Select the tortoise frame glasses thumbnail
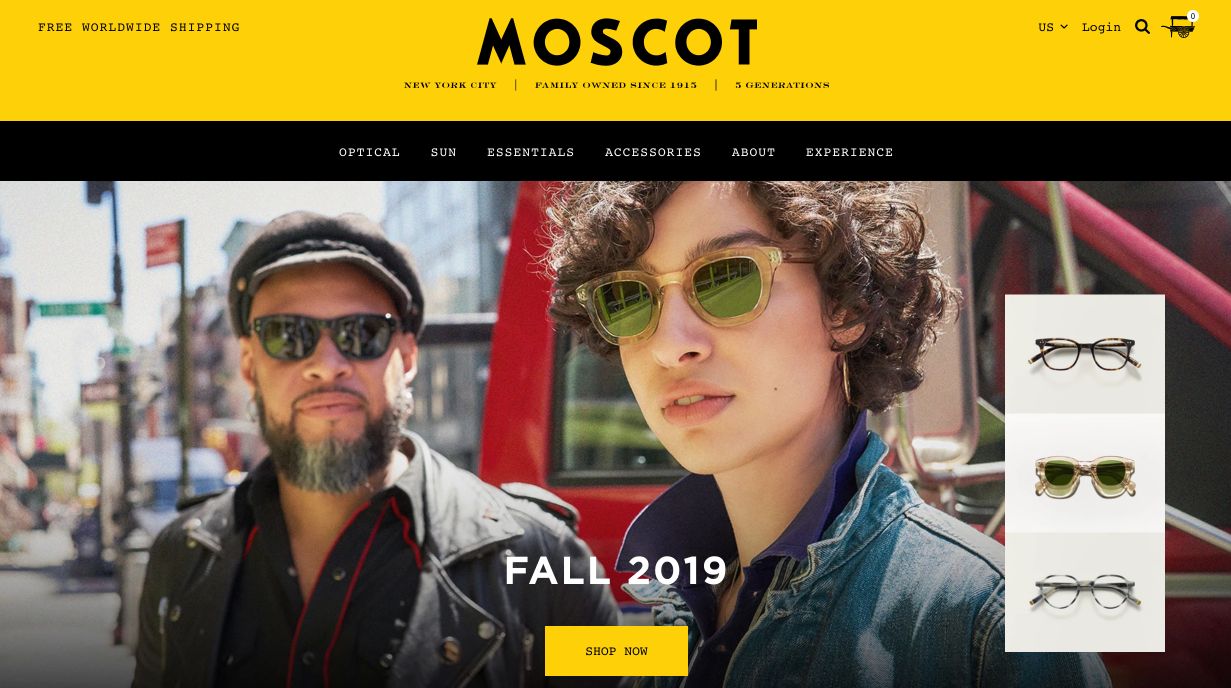Viewport: 1231px width, 688px height. (1085, 354)
